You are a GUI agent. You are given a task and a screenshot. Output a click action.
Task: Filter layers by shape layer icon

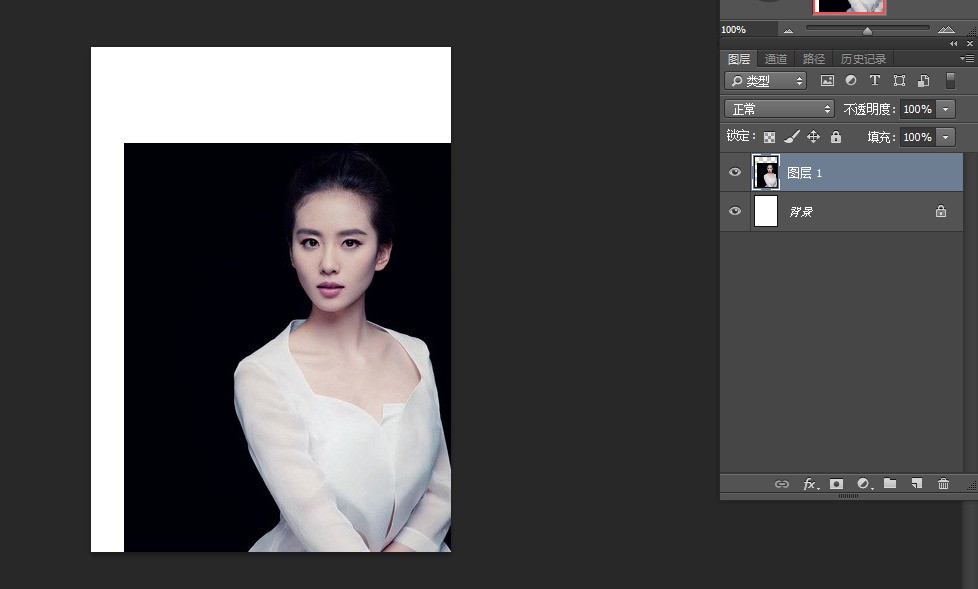tap(899, 80)
